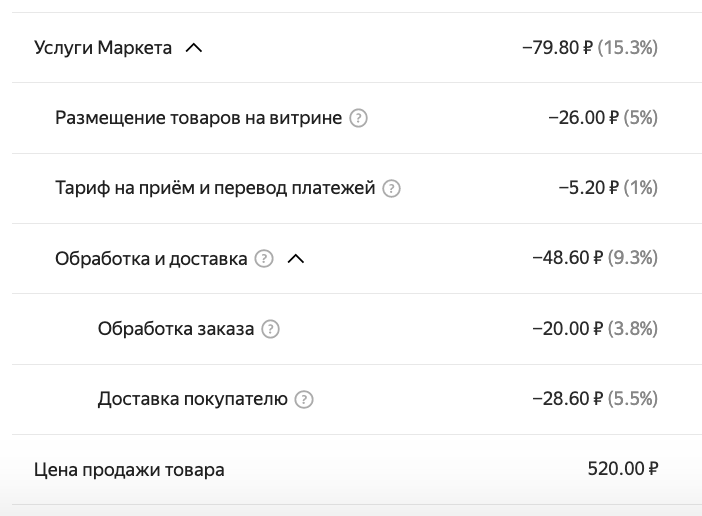Click the Услуги Маркета heading
This screenshot has width=702, height=516.
103,47
